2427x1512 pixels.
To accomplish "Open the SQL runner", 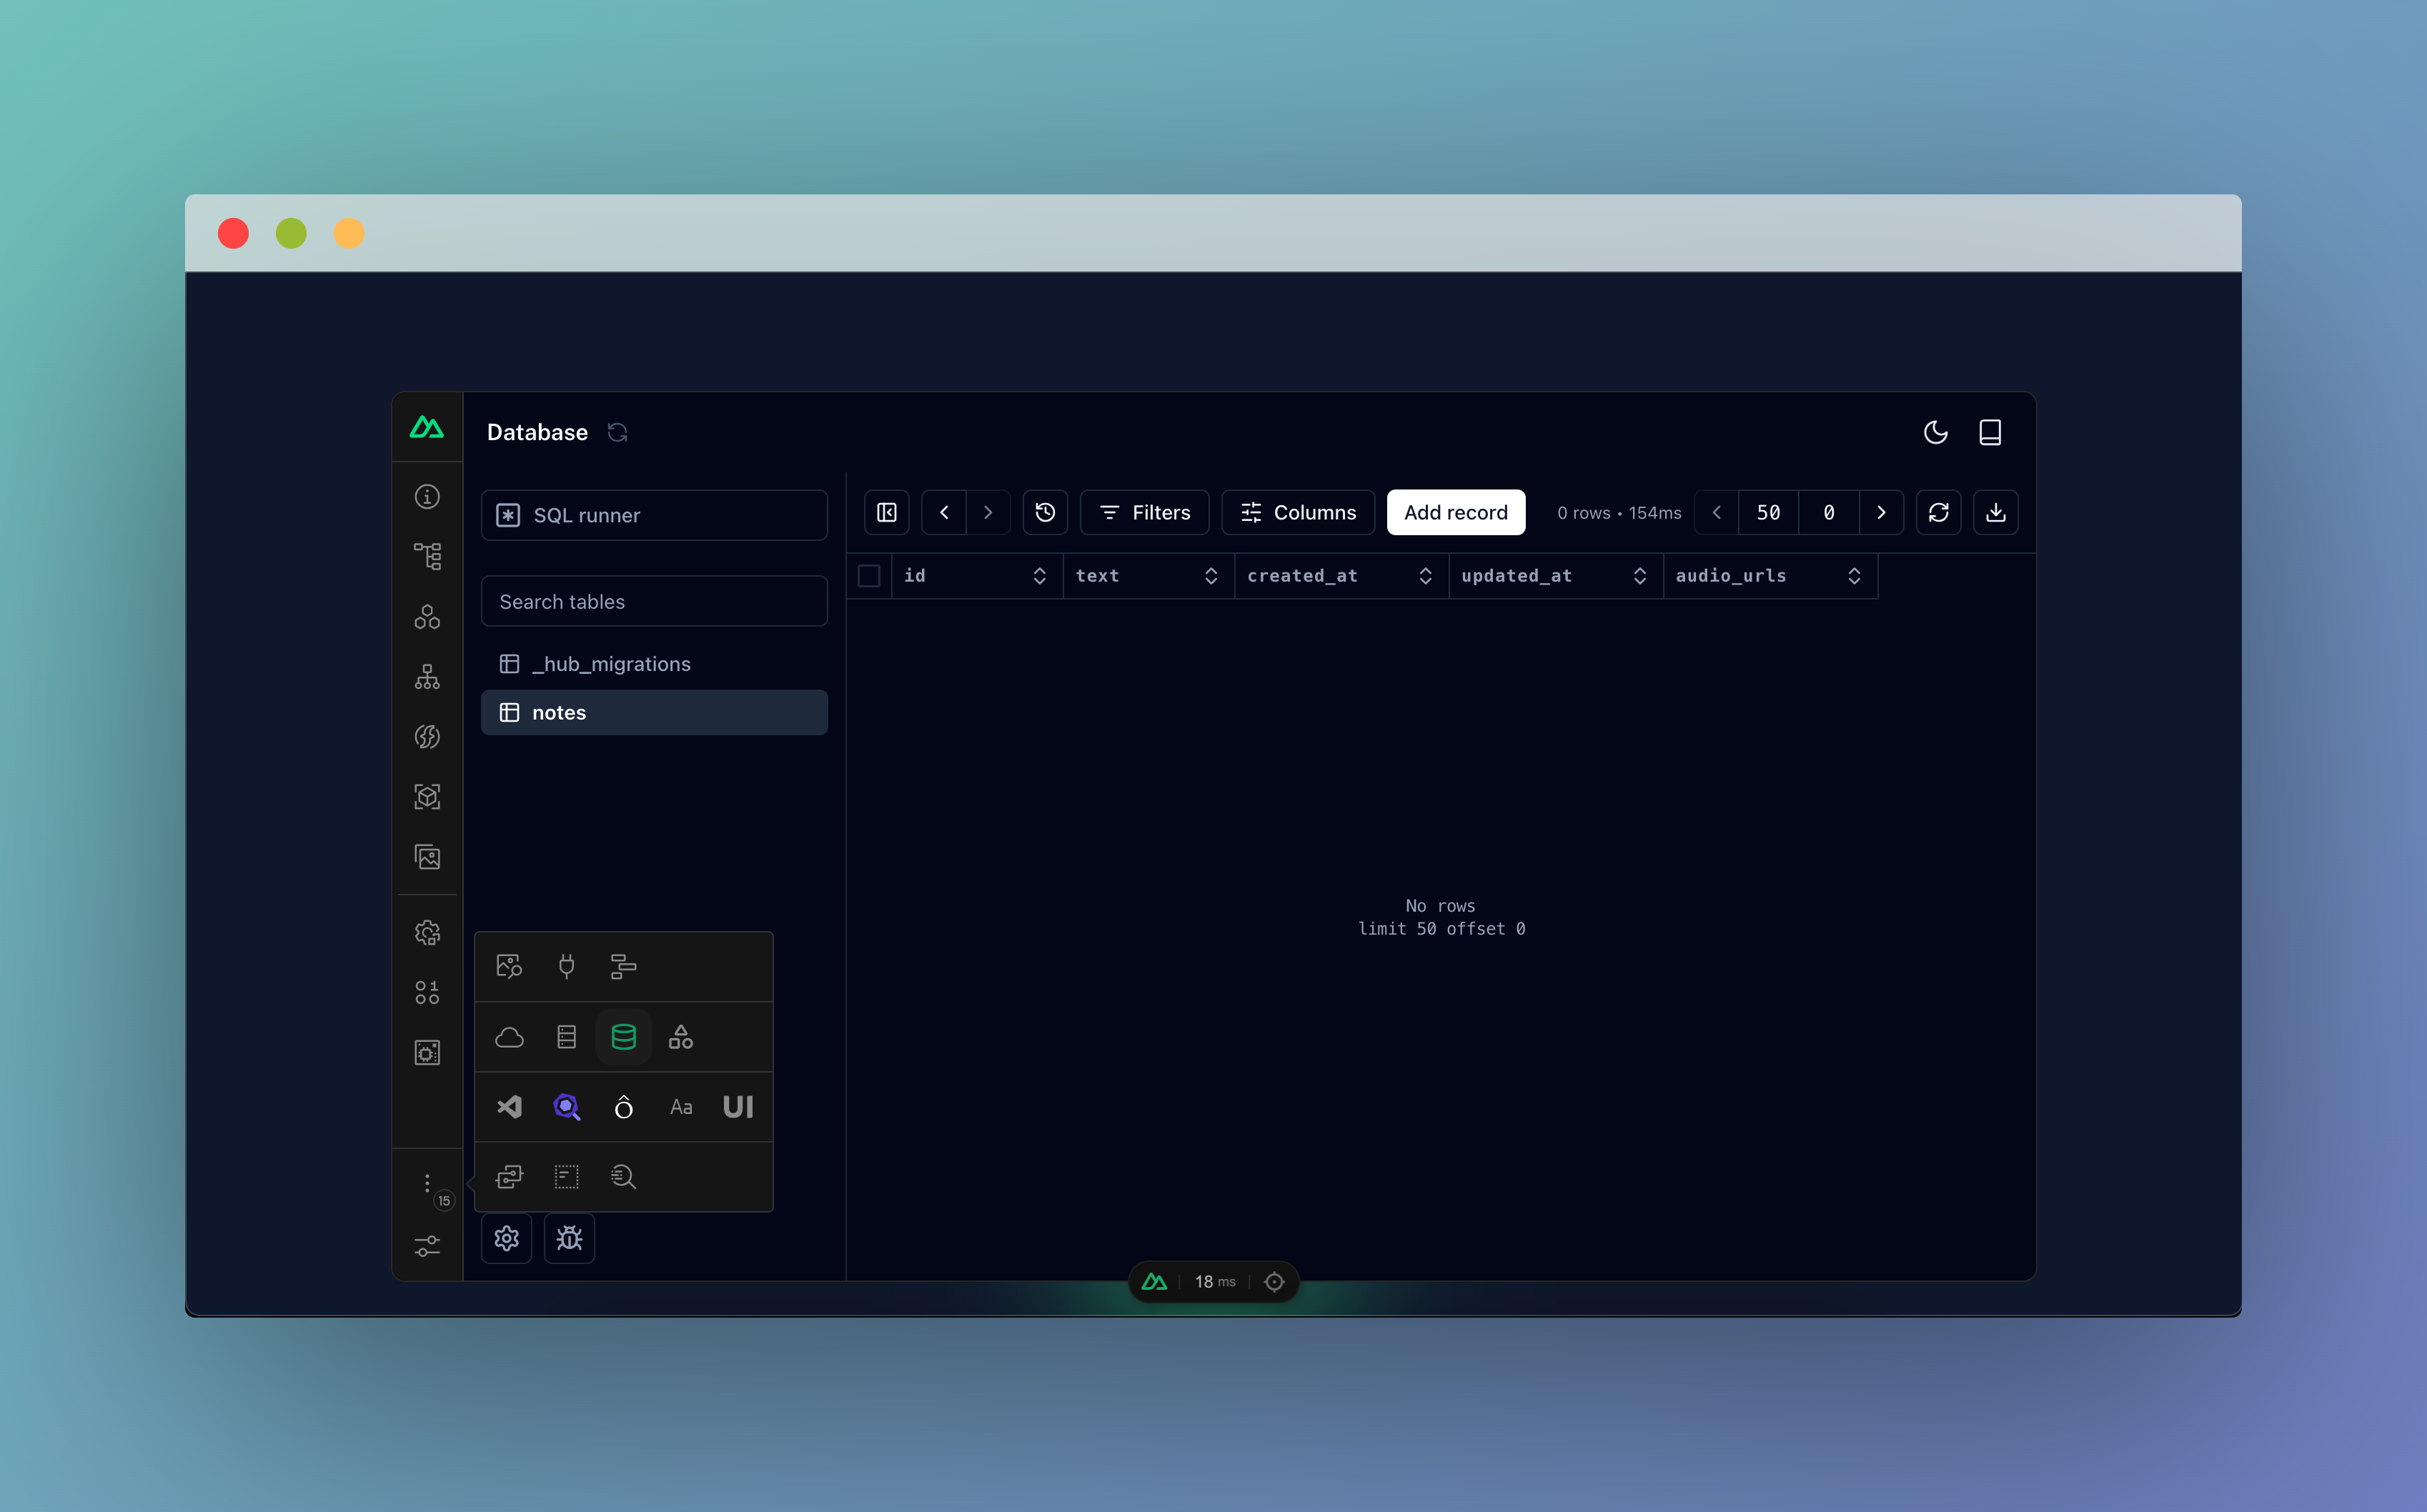I will coord(654,515).
